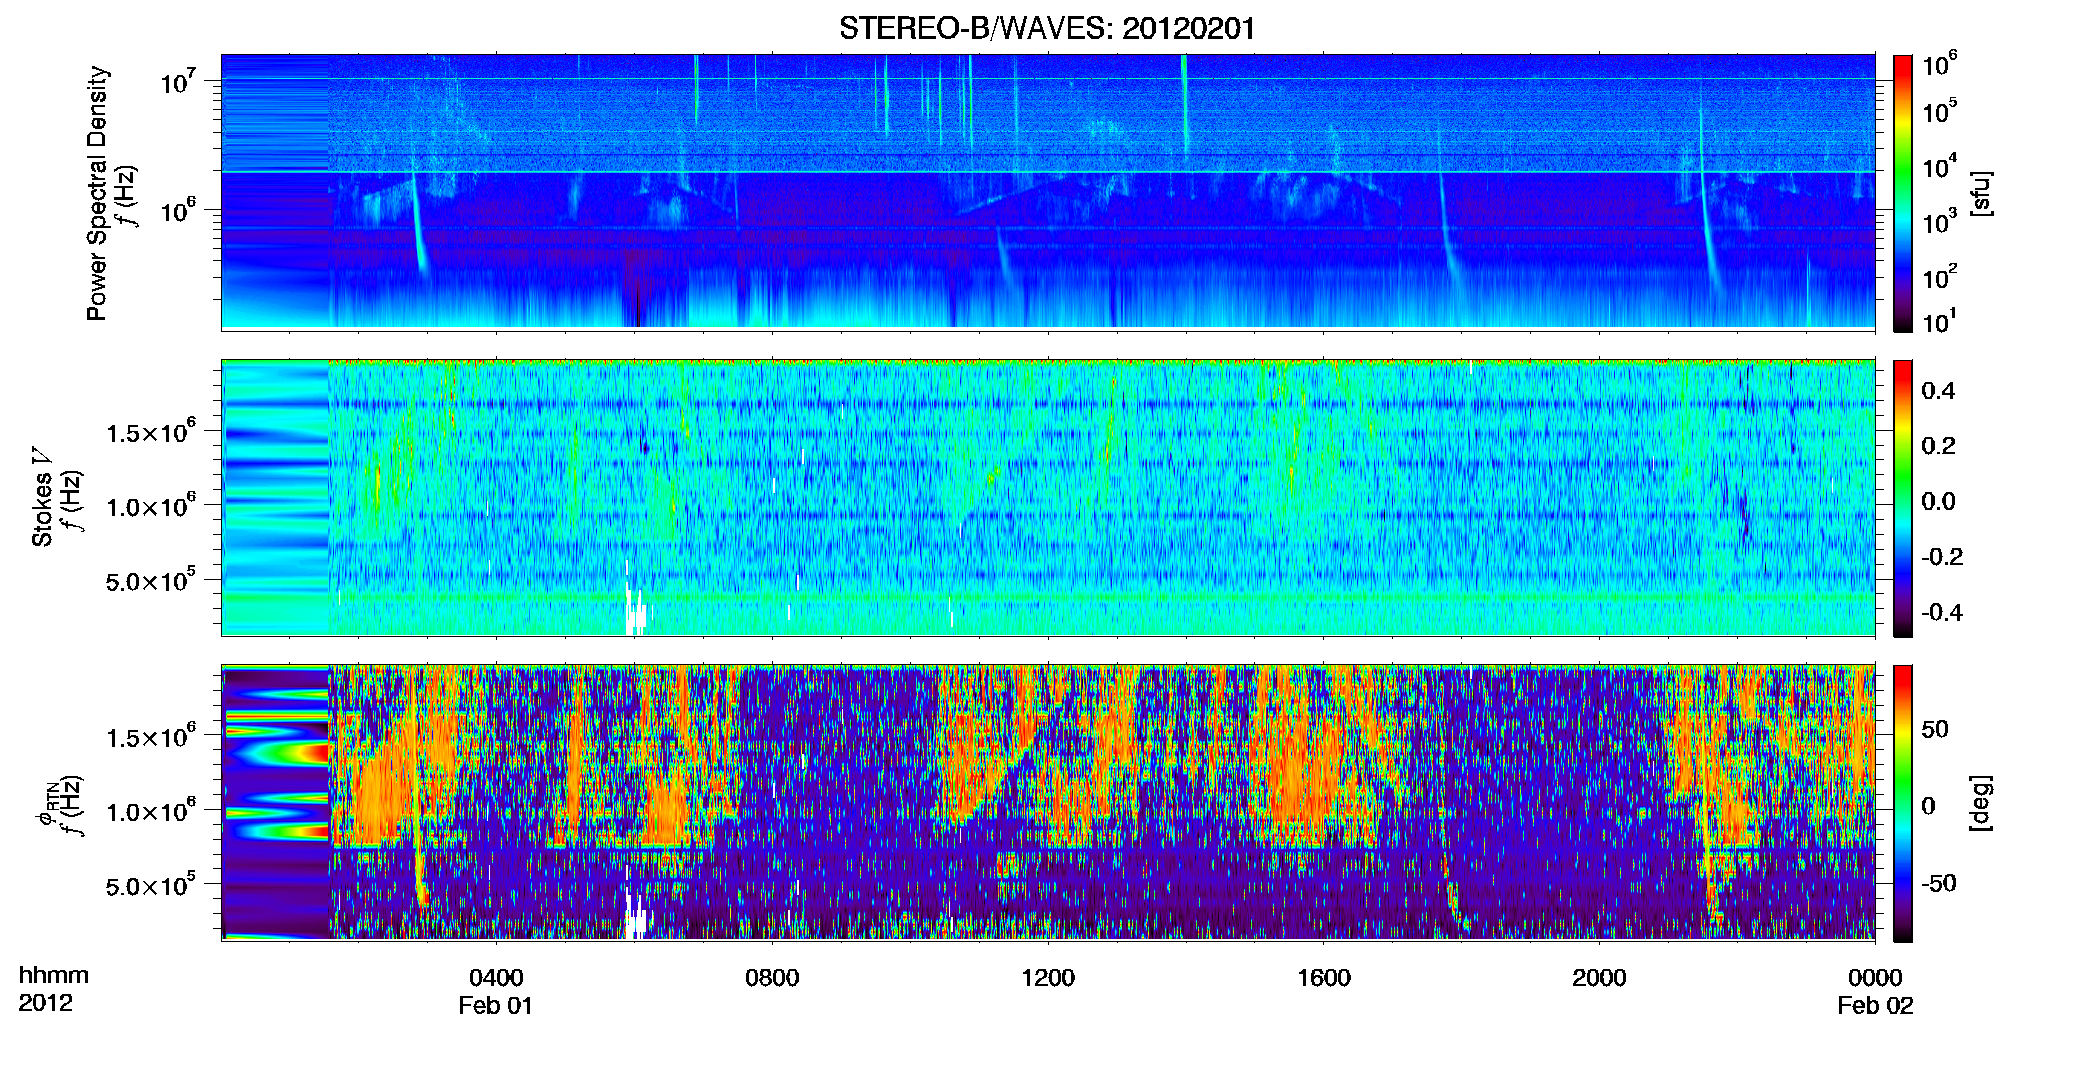Click the Feb 02 date label
This screenshot has width=2096, height=1080.
(1875, 1006)
